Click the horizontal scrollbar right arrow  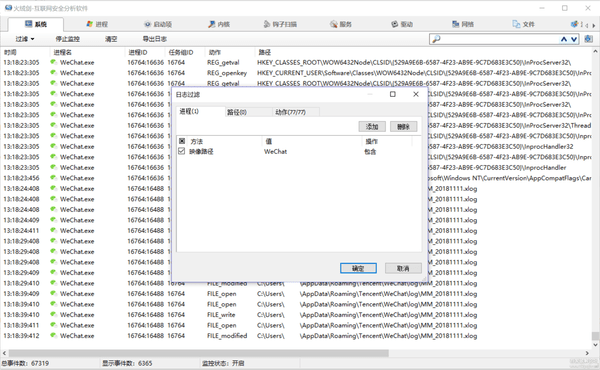[x=587, y=353]
